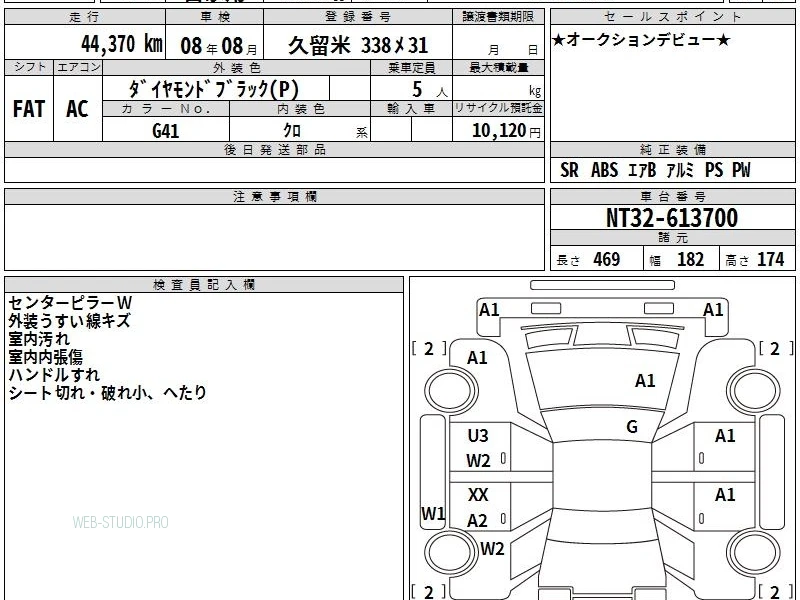This screenshot has height=600, width=800.
Task: Select recycle deposit 10,120円
Action: (x=506, y=131)
